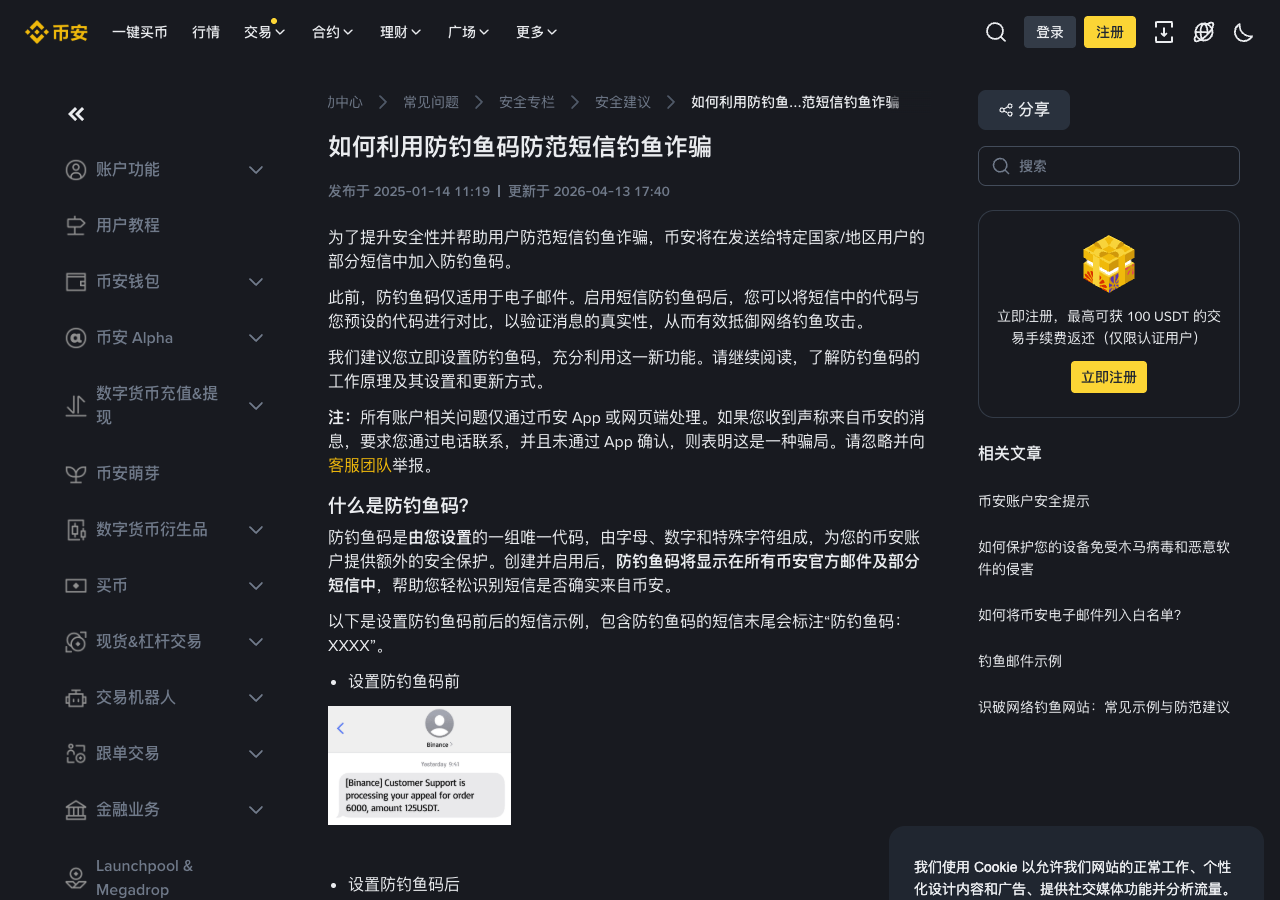Screen dimensions: 1280x900
Task: Expand 金融业务 chevron
Action: pos(256,810)
